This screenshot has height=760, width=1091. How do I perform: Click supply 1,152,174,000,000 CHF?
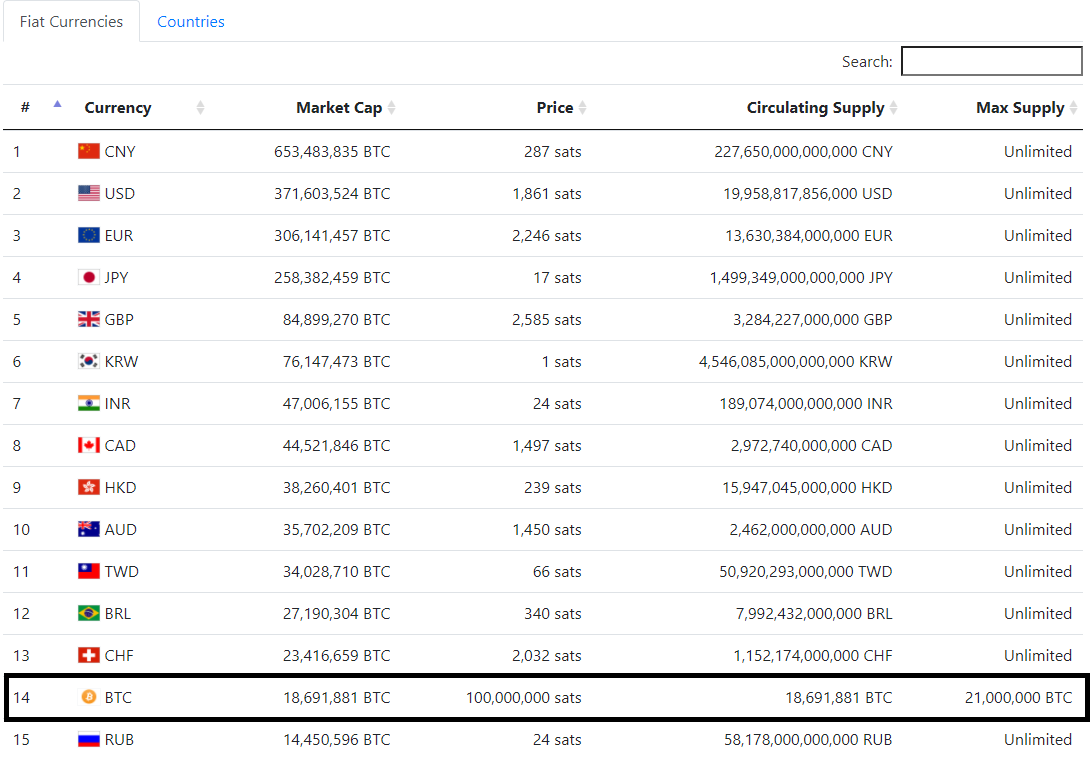coord(813,656)
